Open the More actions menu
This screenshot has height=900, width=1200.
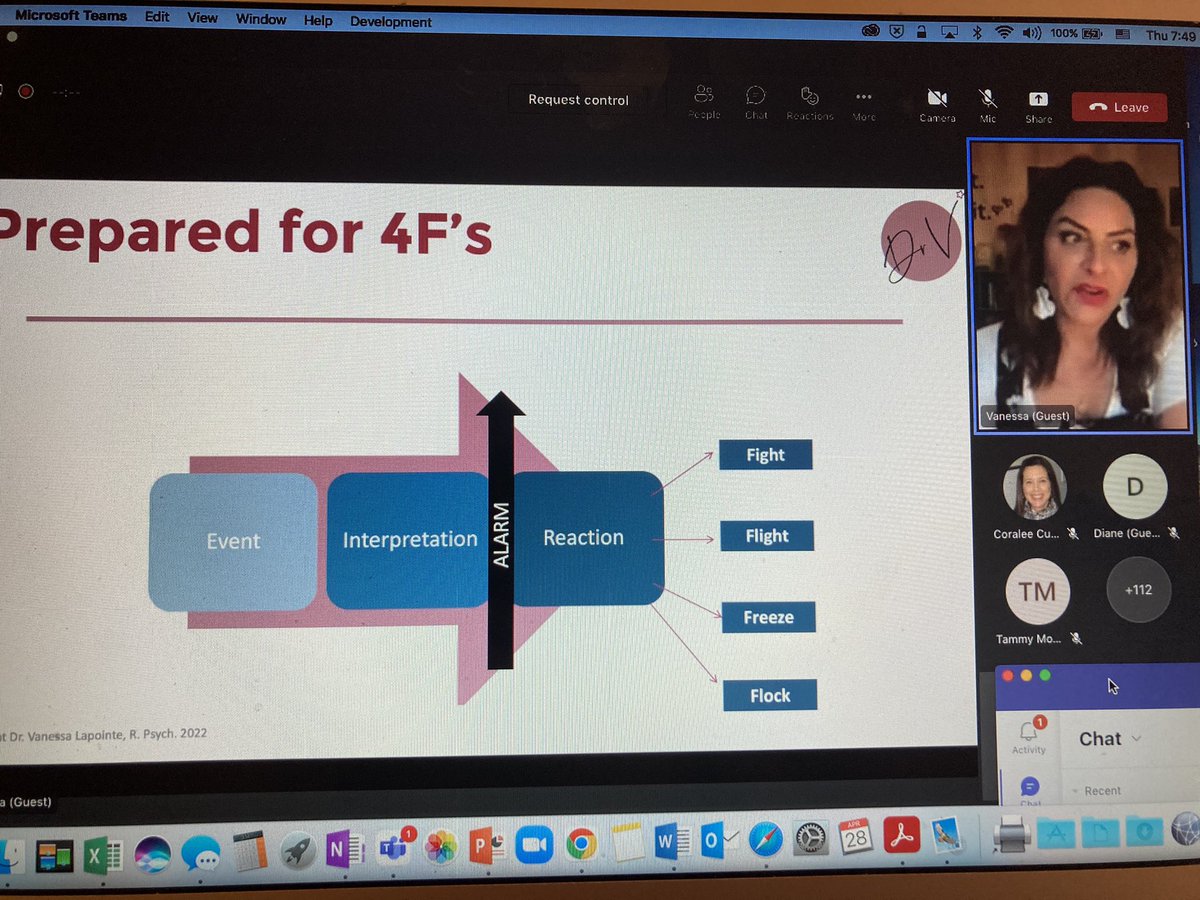864,104
